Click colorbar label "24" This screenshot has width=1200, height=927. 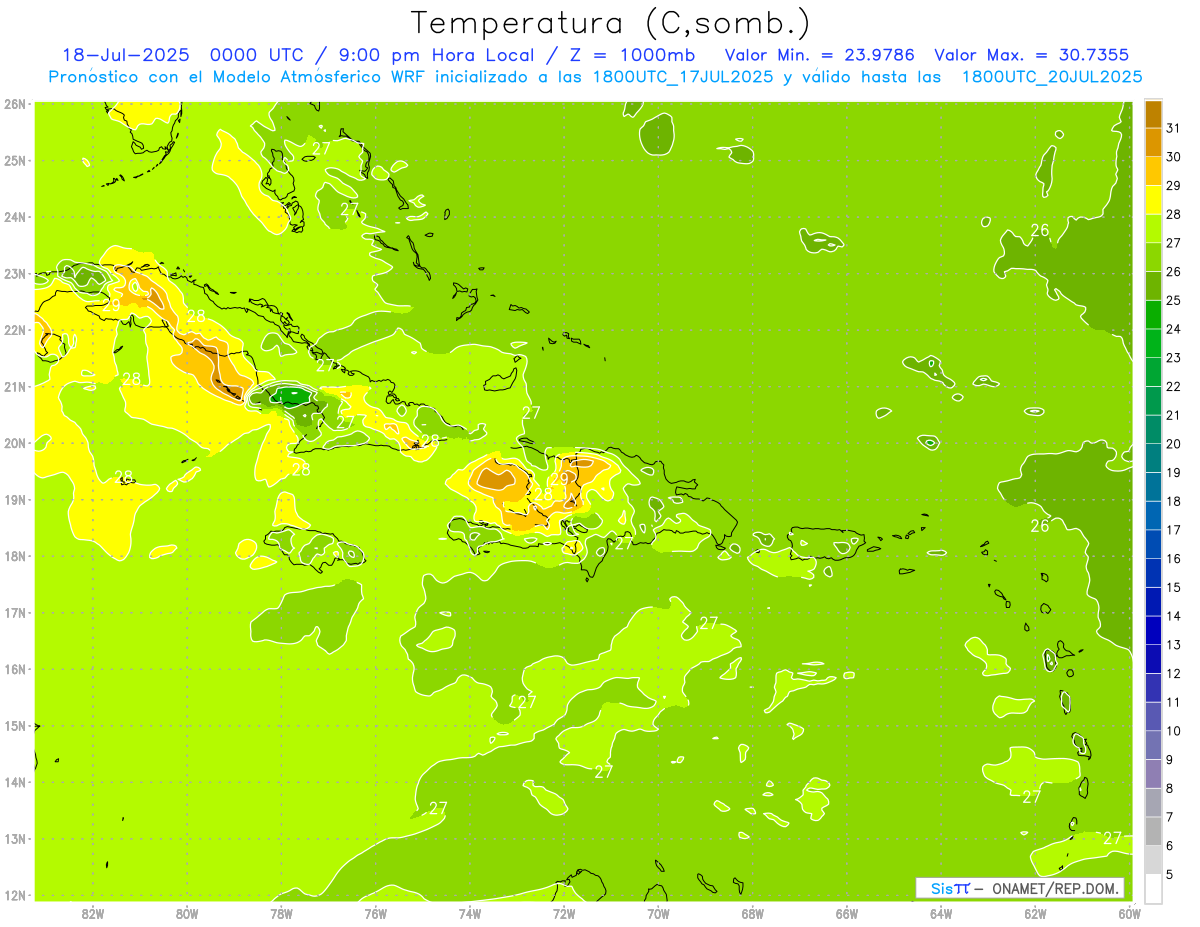click(x=1173, y=329)
